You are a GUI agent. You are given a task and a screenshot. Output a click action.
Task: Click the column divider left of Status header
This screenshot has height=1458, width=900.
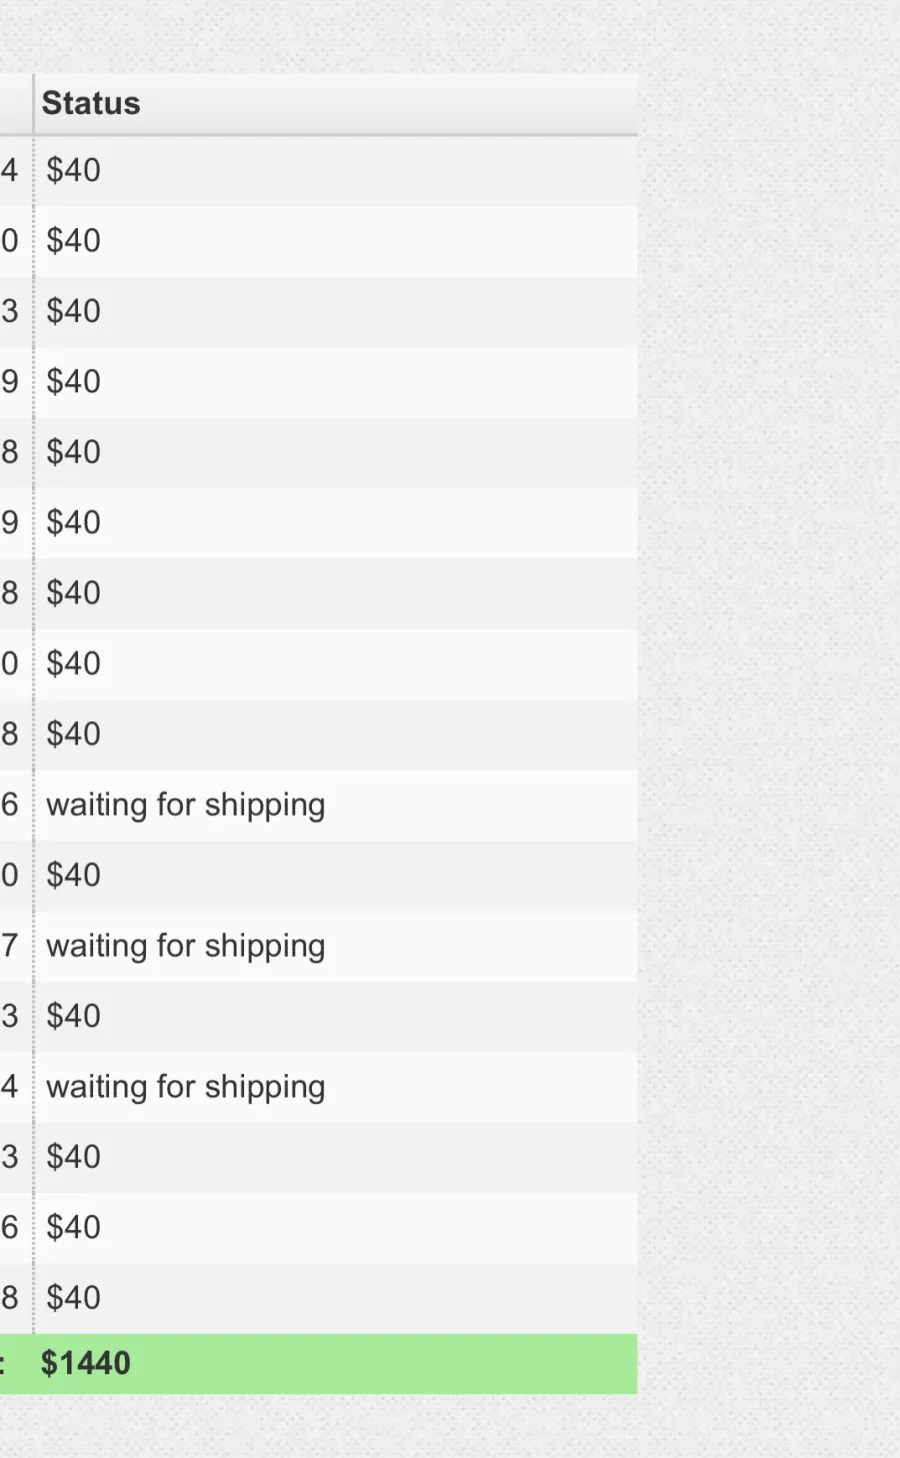[33, 104]
